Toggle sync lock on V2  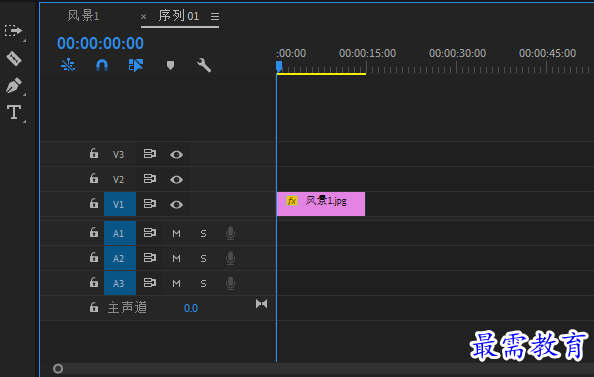(150, 179)
